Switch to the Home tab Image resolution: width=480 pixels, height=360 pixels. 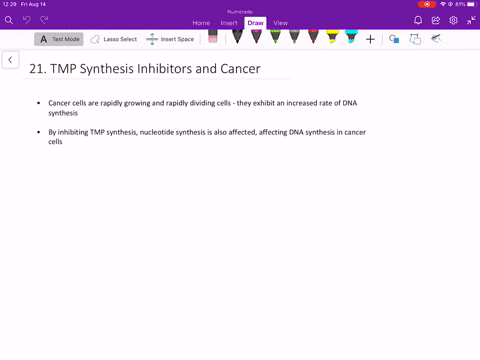[201, 23]
